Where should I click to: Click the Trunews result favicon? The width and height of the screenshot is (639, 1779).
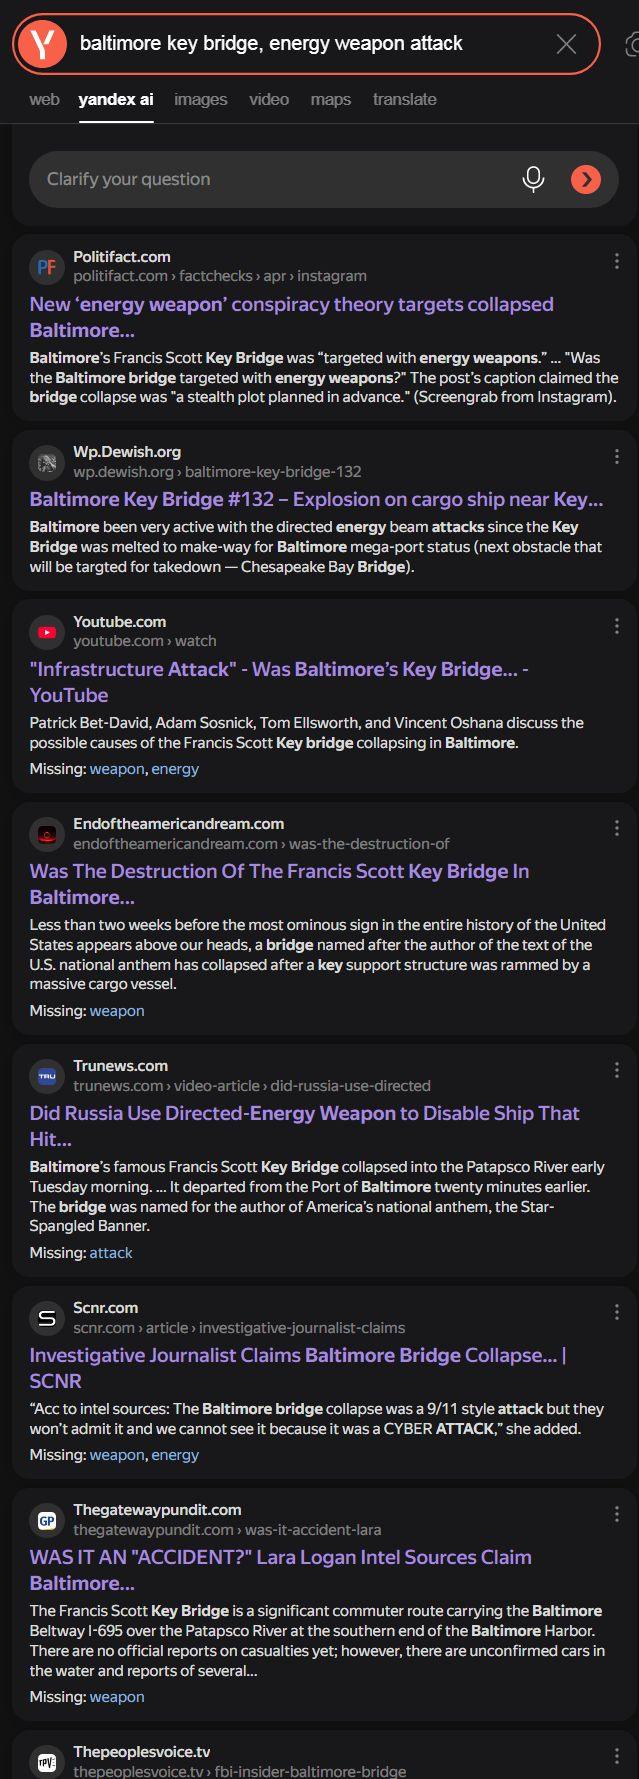46,1075
